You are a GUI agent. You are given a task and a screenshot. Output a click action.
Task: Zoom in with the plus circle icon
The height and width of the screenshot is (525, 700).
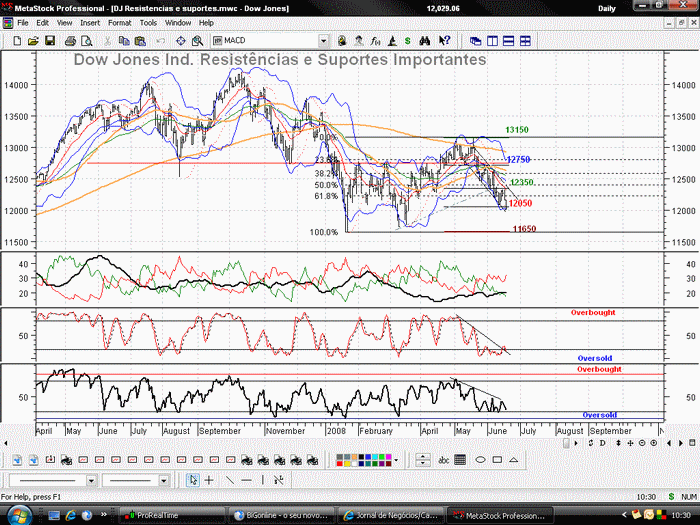654,443
